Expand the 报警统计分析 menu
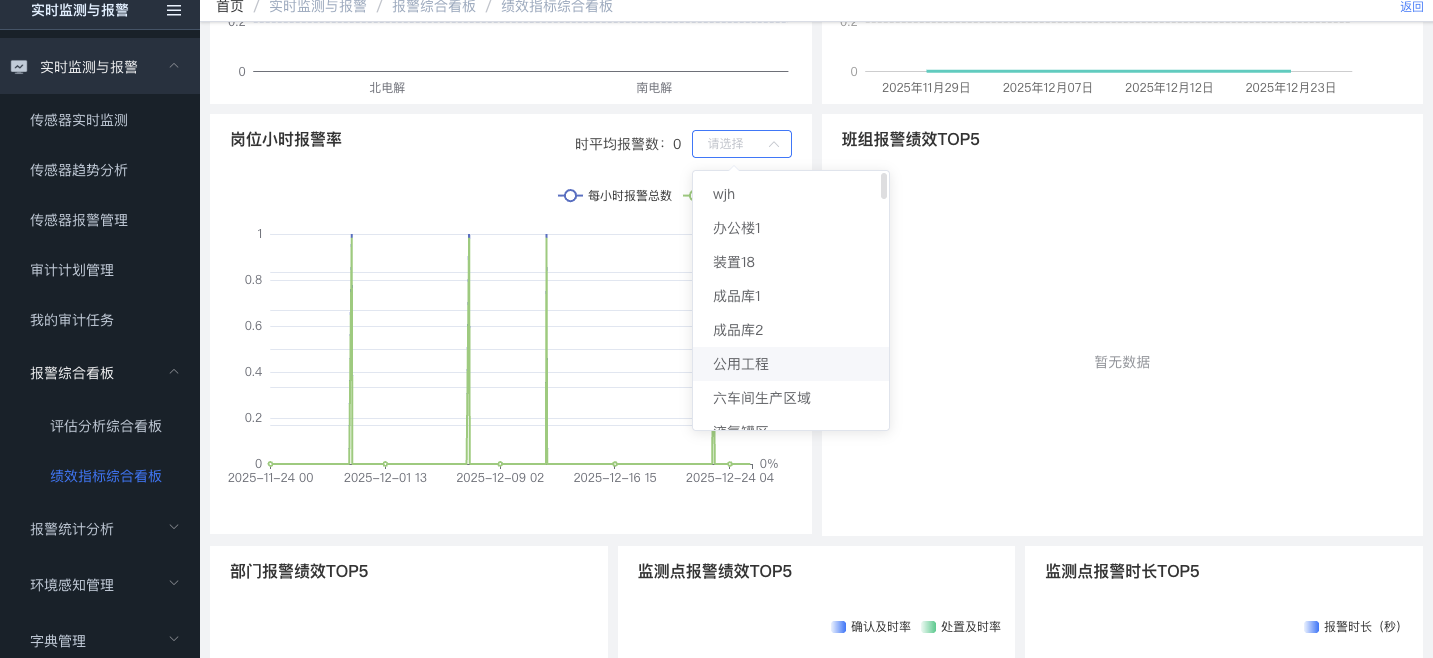Image resolution: width=1433 pixels, height=658 pixels. coord(174,528)
